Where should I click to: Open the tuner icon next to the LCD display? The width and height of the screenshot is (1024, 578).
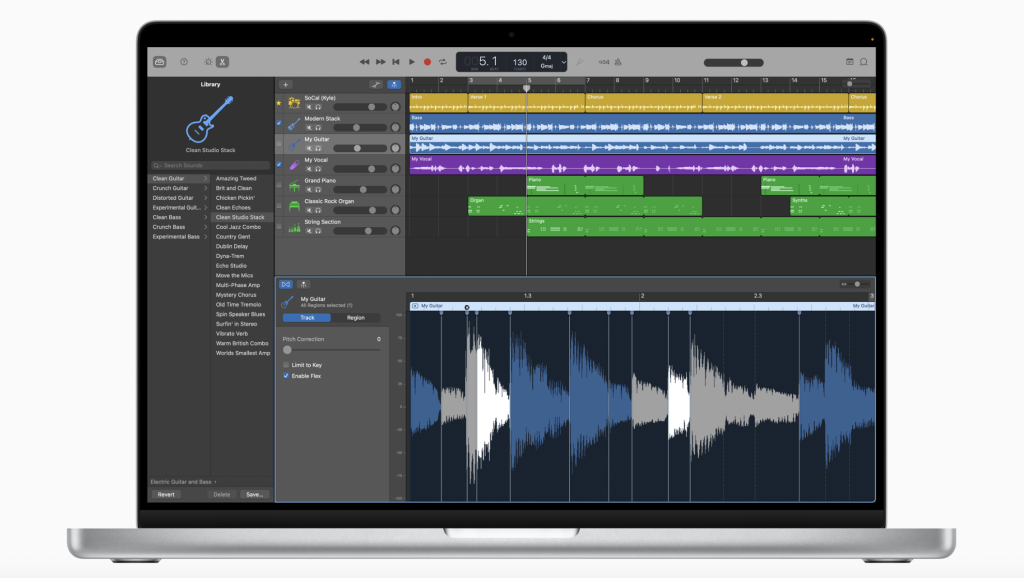point(578,62)
